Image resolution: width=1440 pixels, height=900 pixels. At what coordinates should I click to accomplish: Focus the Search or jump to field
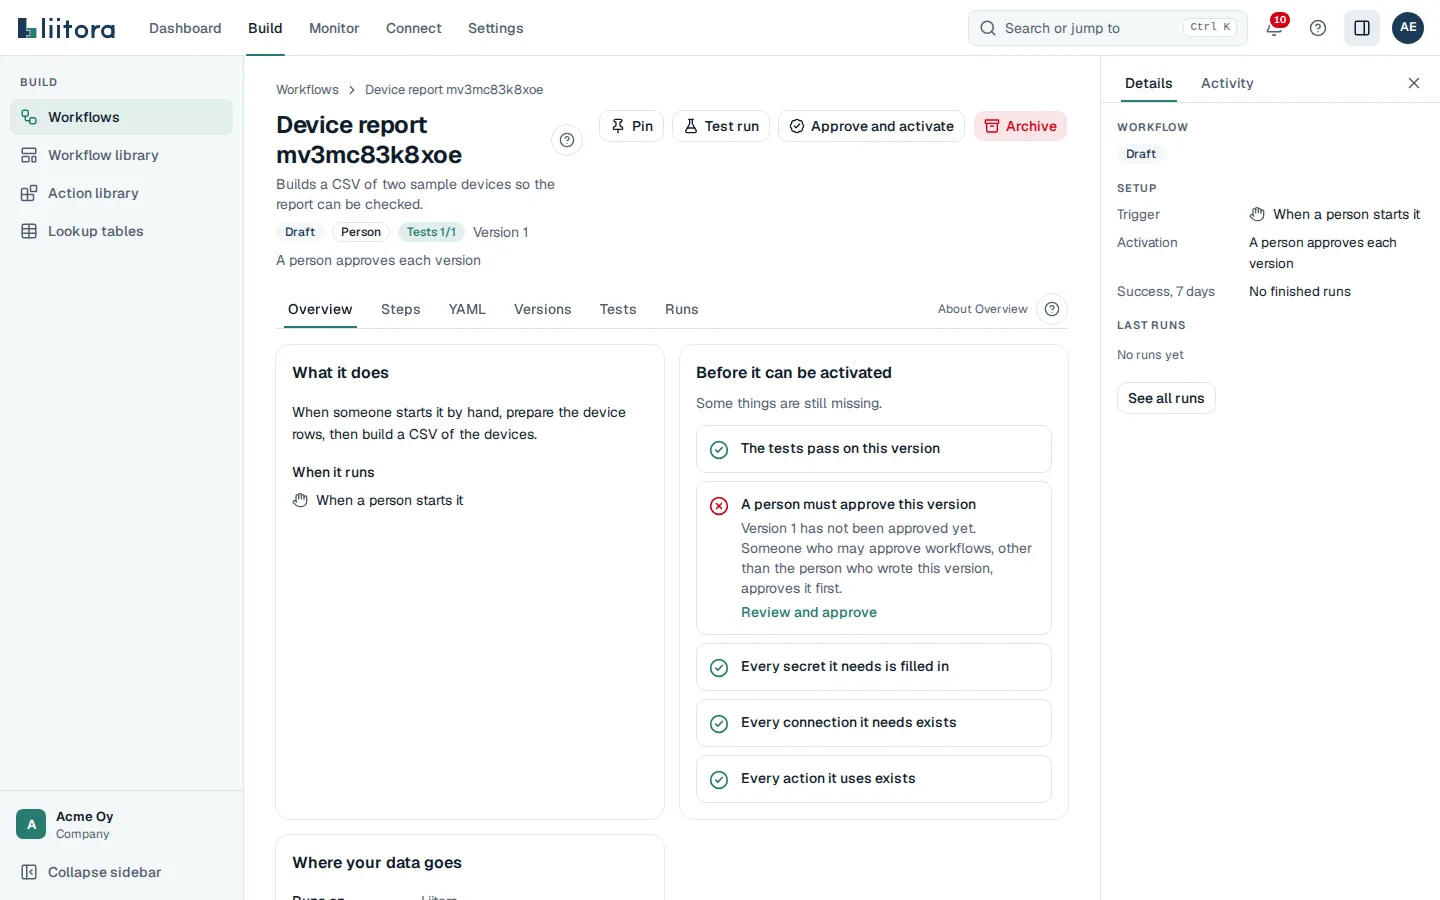coord(1108,28)
